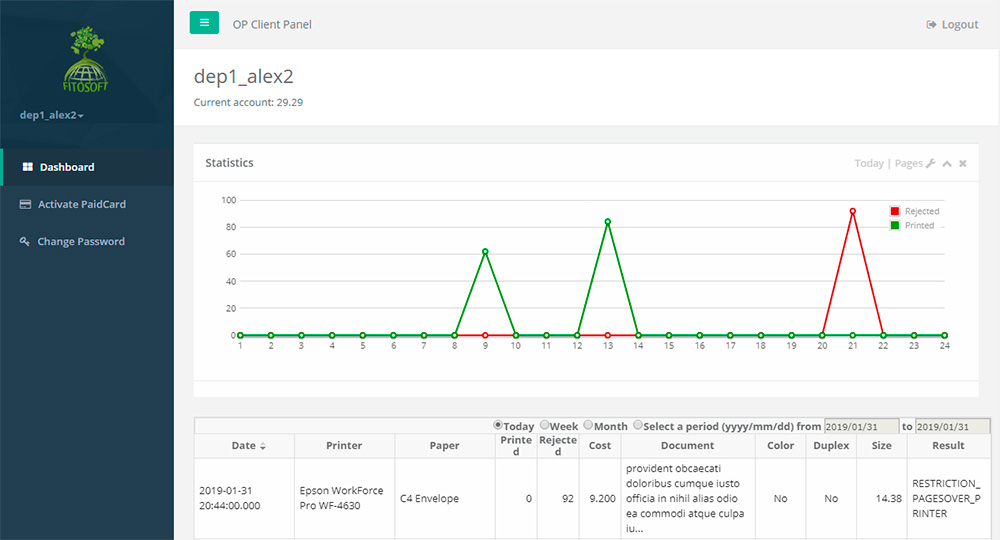This screenshot has height=540, width=1000.
Task: Click the Change Password key icon
Action: click(x=26, y=241)
